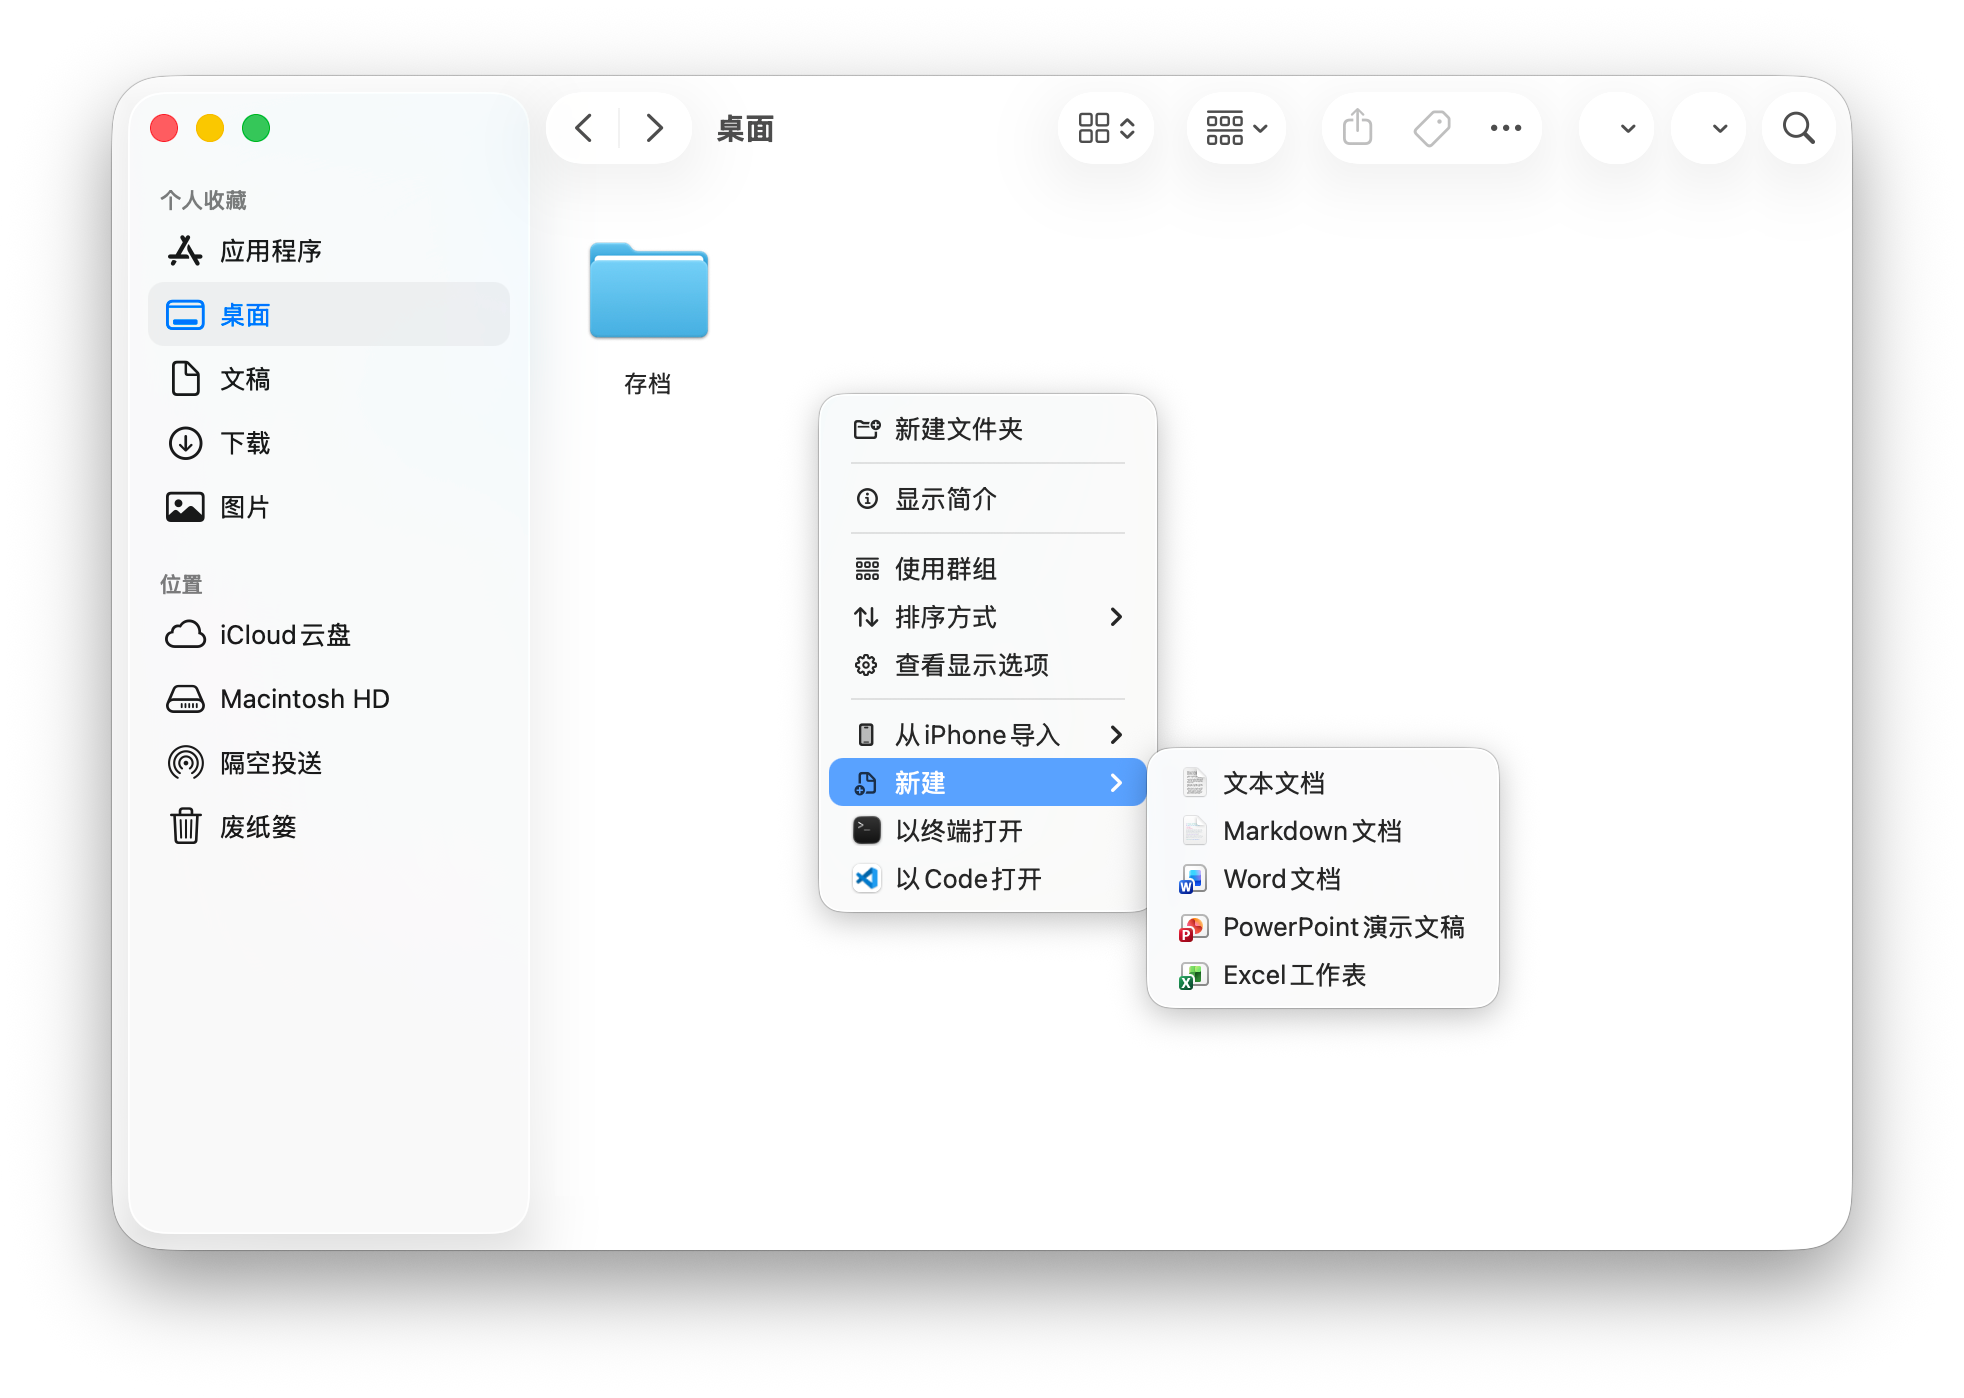Expand the 排序方式 submenu
The height and width of the screenshot is (1398, 1964).
(x=988, y=617)
